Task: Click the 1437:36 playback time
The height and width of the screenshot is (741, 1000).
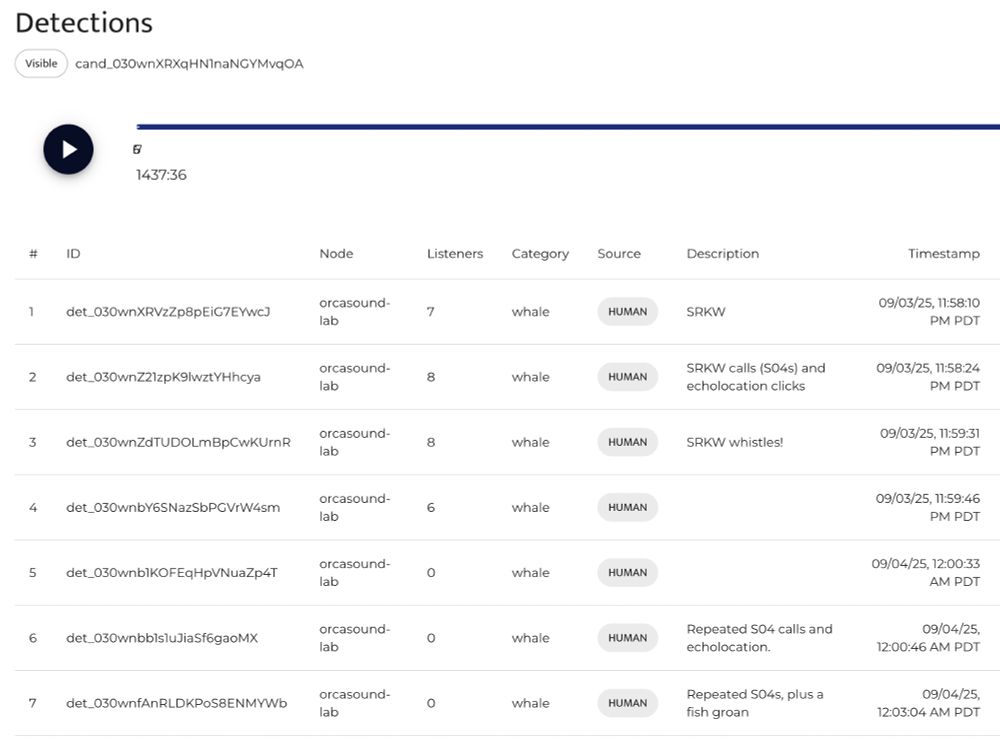Action: click(161, 175)
